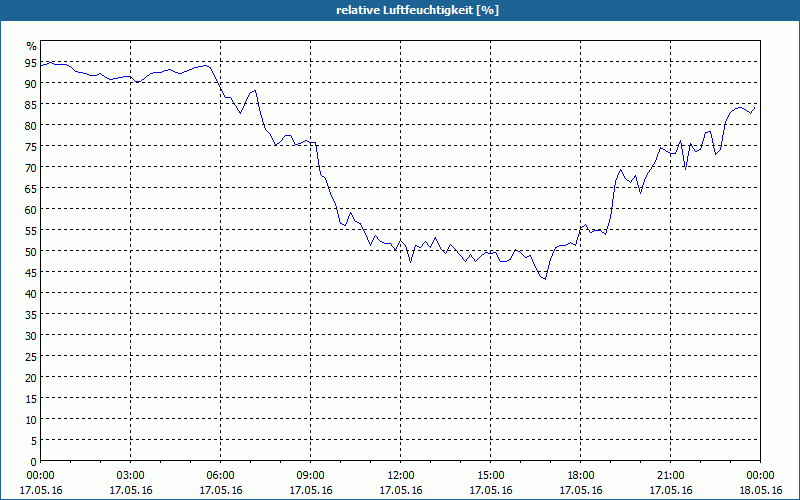
Task: Click the humidity curve's lowest dip near 17:00
Action: pyautogui.click(x=545, y=279)
